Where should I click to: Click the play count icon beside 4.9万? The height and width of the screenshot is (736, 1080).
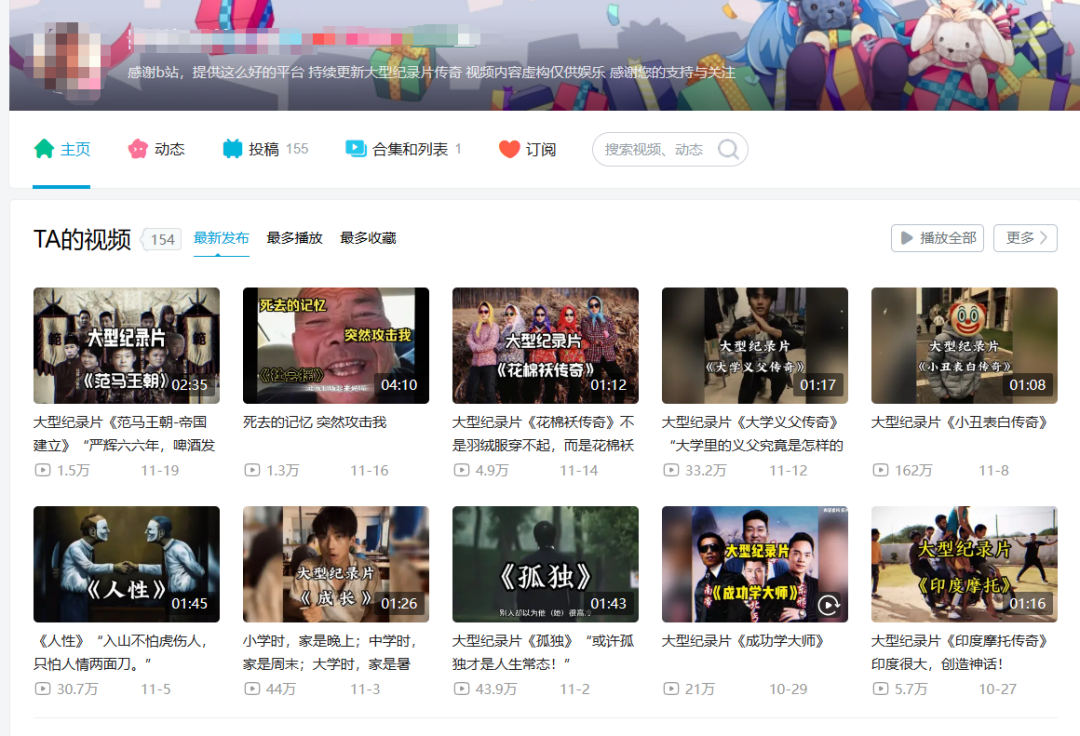tap(461, 470)
